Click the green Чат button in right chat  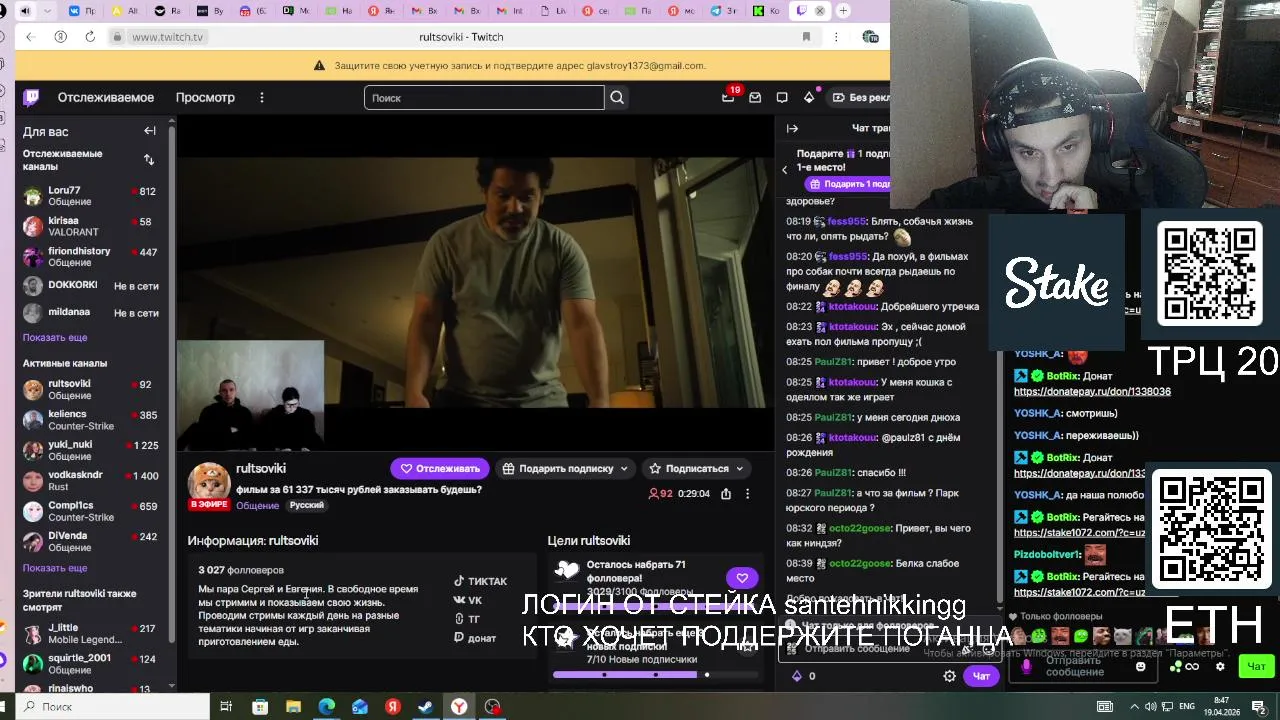point(1256,666)
